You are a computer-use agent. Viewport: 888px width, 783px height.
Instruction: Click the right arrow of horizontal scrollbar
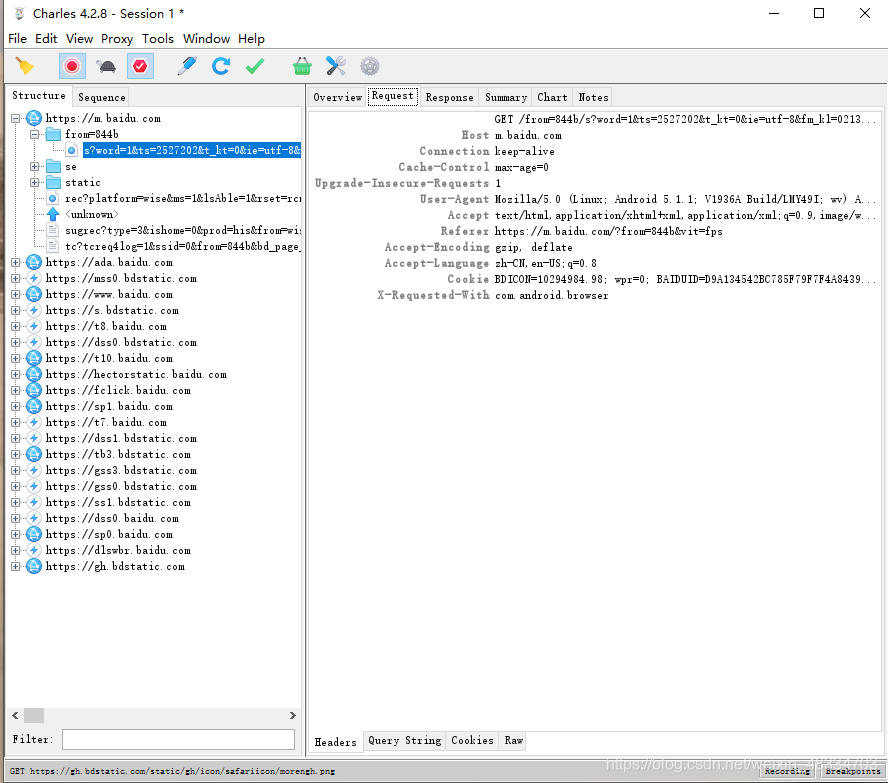point(293,716)
